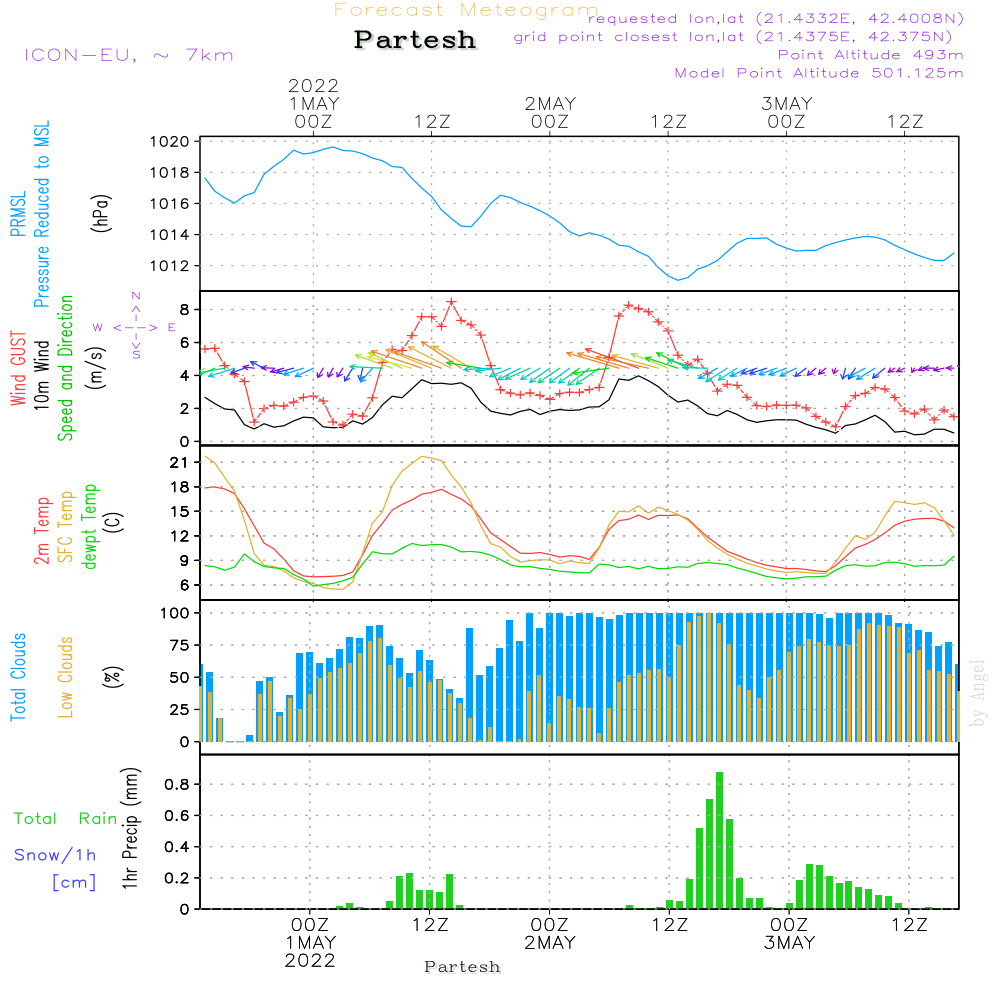This screenshot has width=1000, height=1000.
Task: Select the ICON-EU ~7km model label
Action: [x=129, y=55]
